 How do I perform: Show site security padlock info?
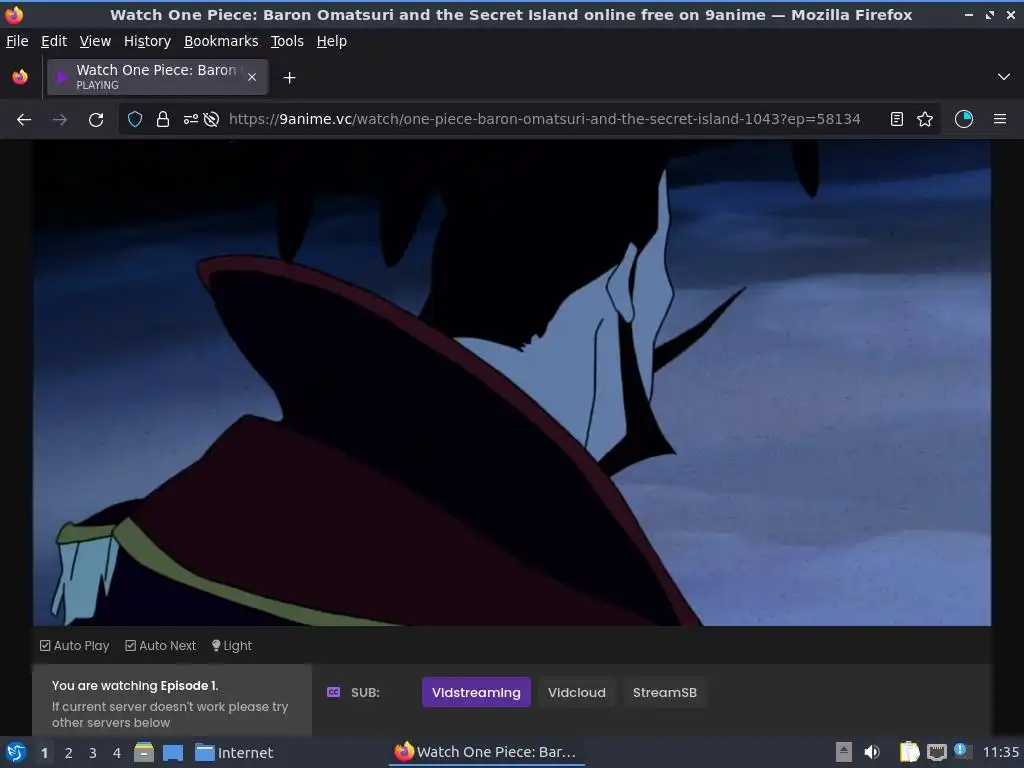pos(163,120)
